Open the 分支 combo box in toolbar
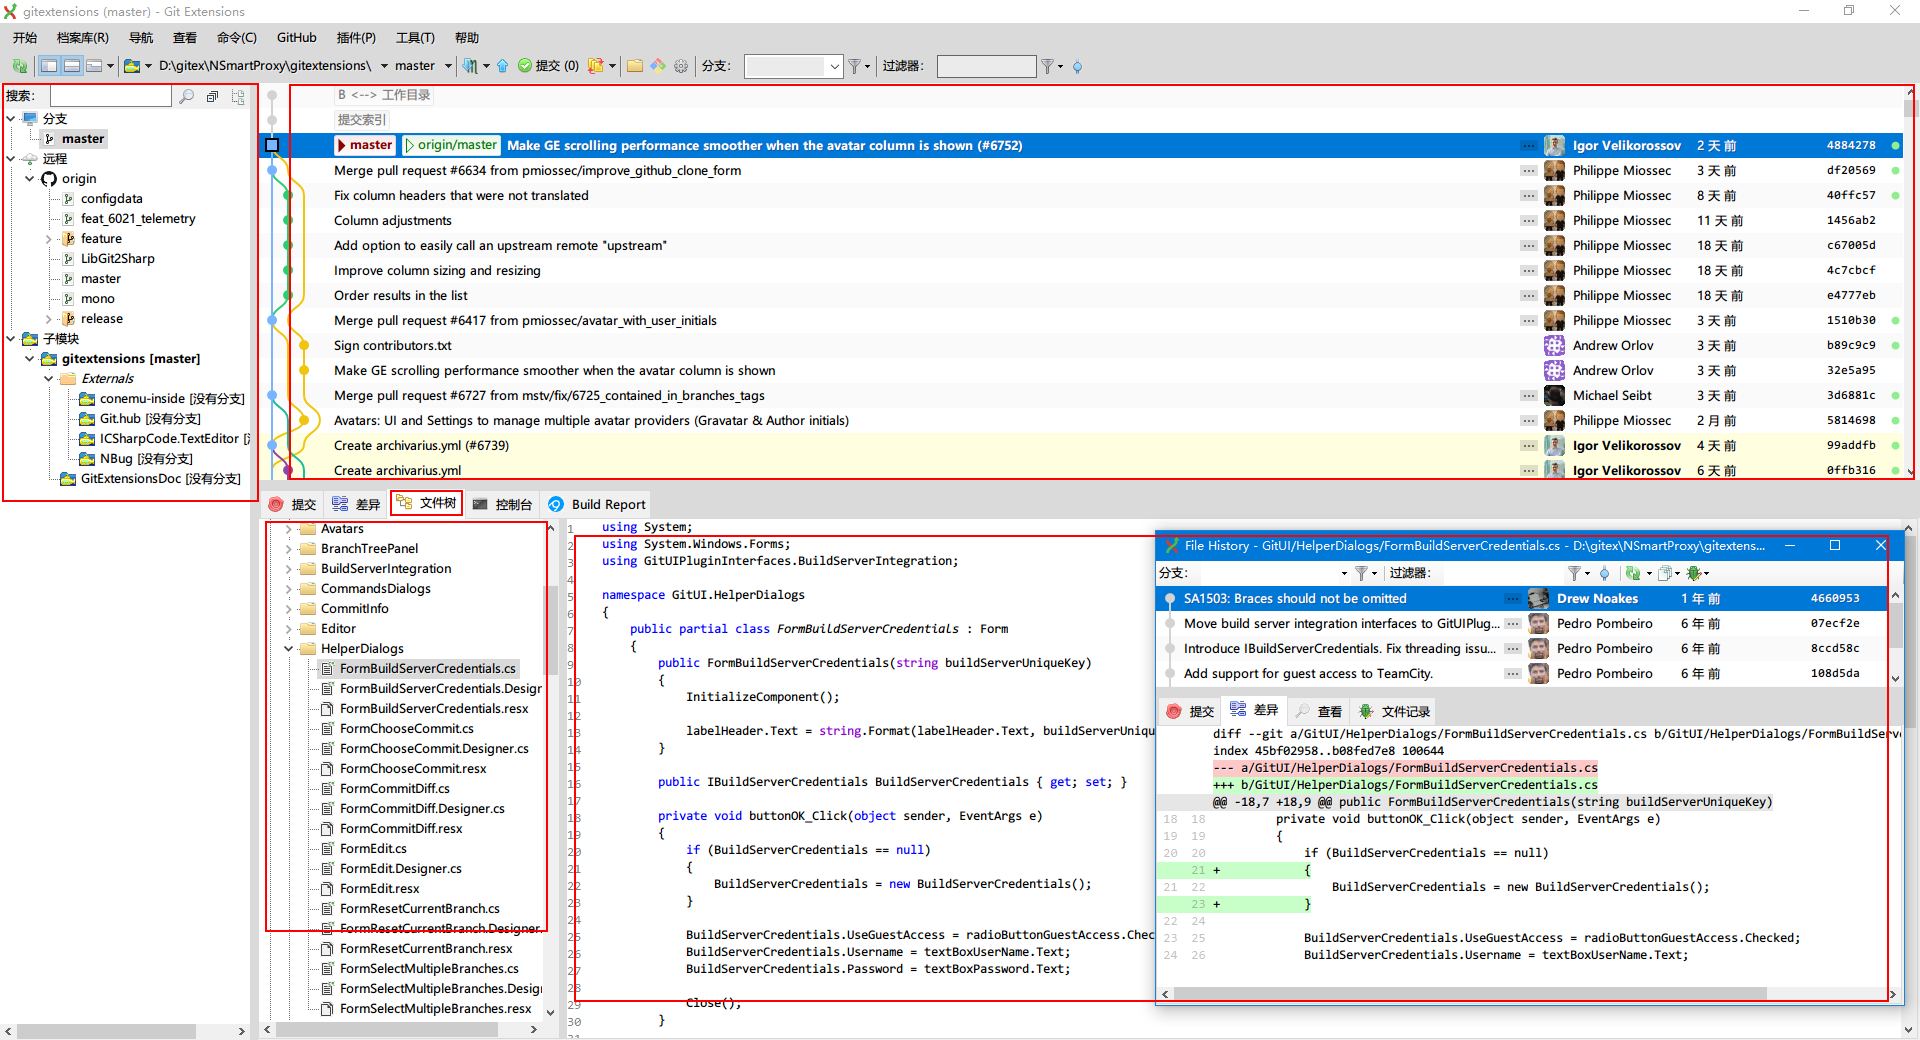Image resolution: width=1920 pixels, height=1040 pixels. point(794,66)
